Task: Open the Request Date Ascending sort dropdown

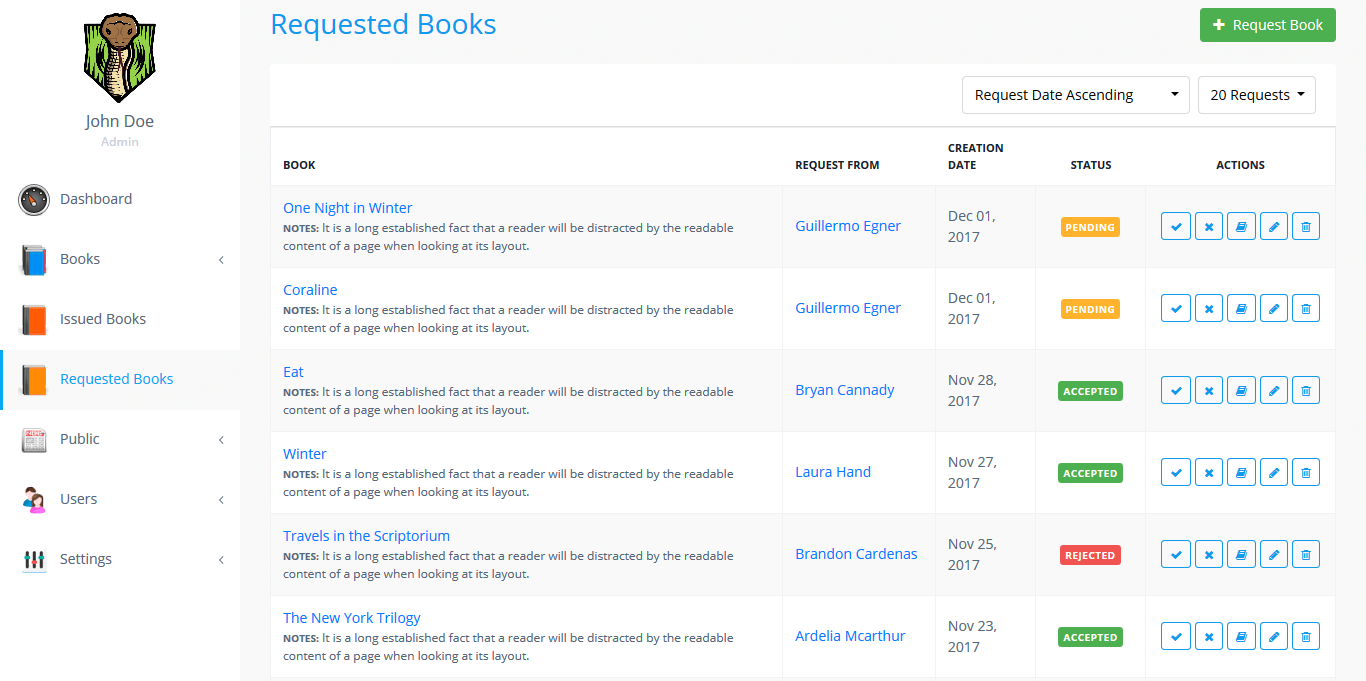Action: [x=1075, y=95]
